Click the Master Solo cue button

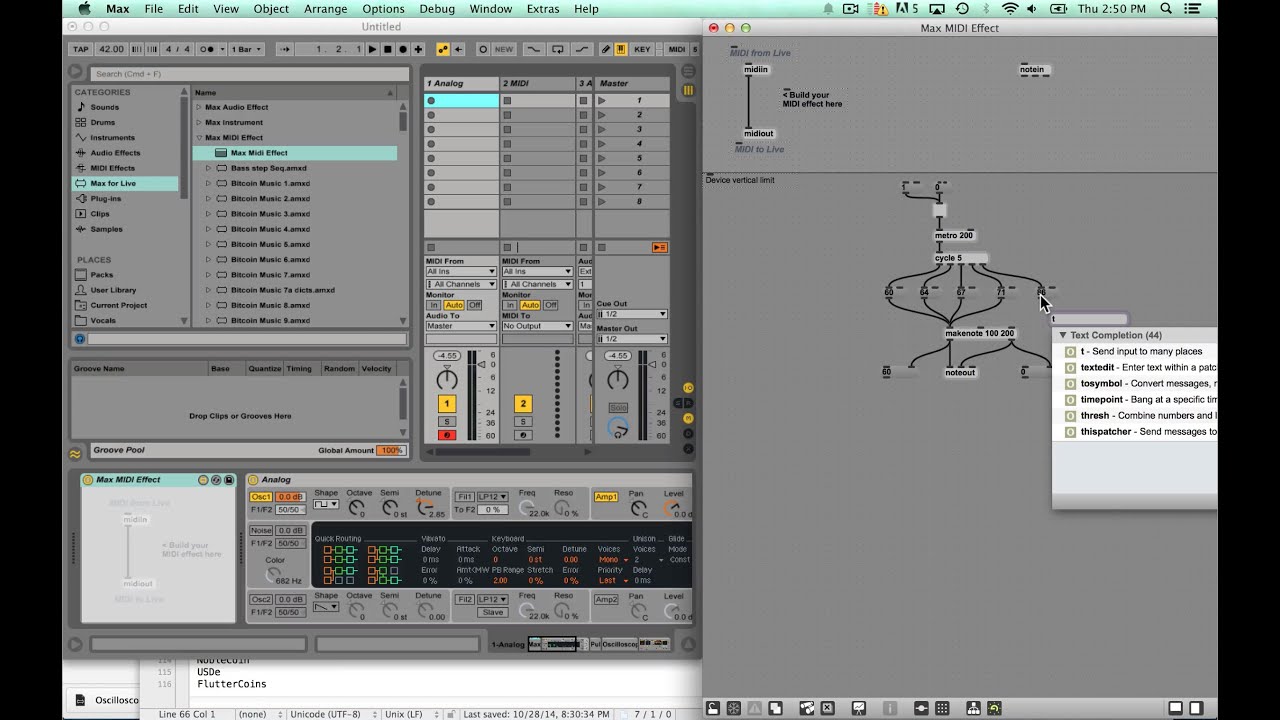click(618, 408)
